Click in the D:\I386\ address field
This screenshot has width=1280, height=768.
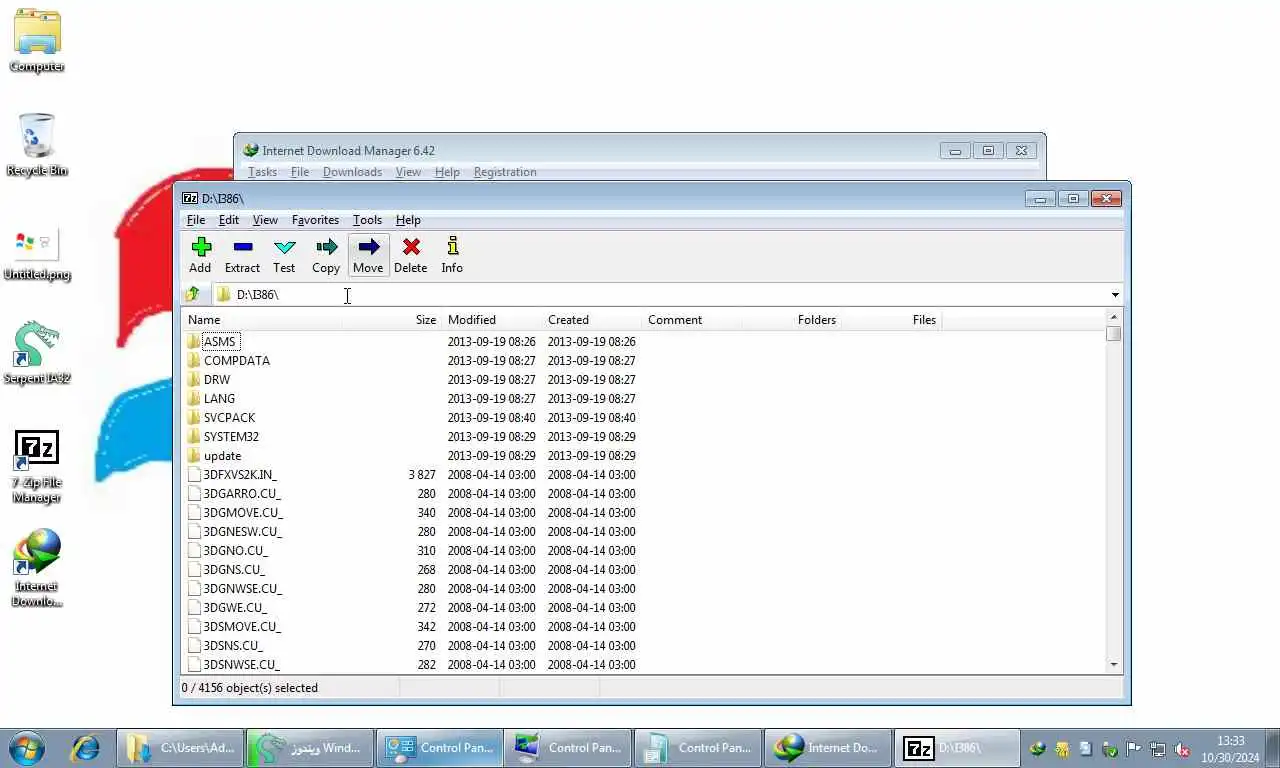[660, 295]
